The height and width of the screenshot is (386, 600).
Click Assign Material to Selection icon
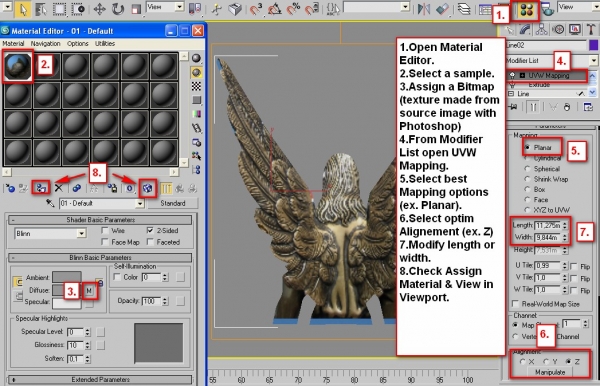[41, 188]
